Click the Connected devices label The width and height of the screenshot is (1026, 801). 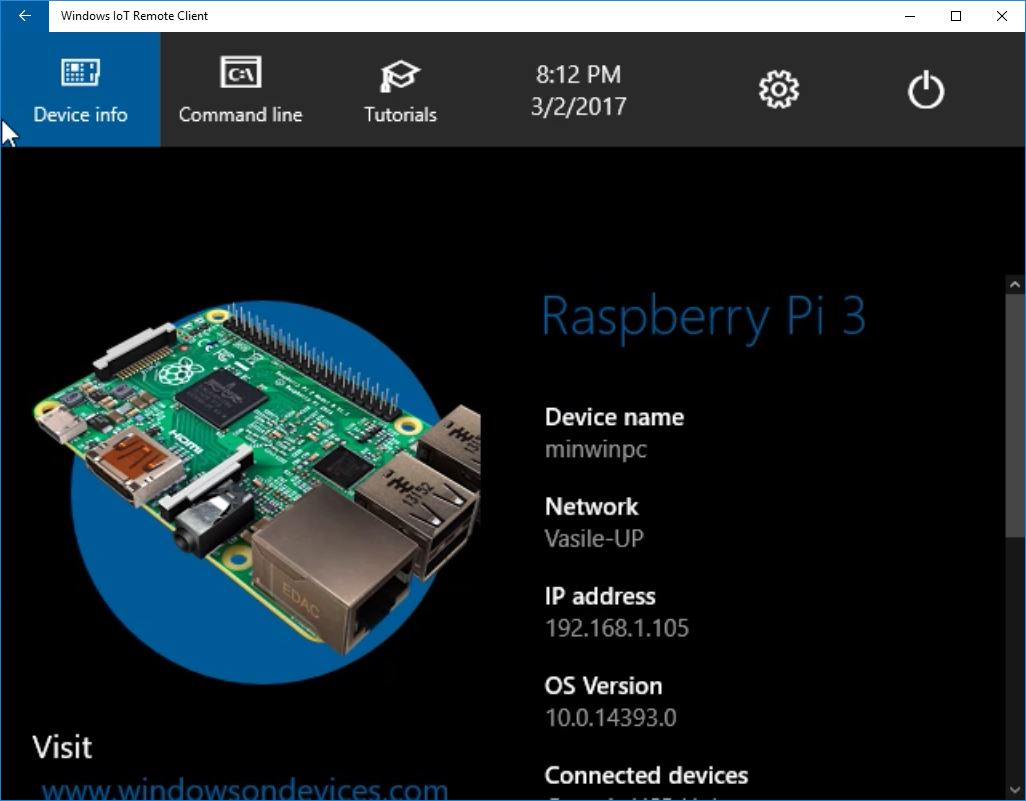pos(646,775)
